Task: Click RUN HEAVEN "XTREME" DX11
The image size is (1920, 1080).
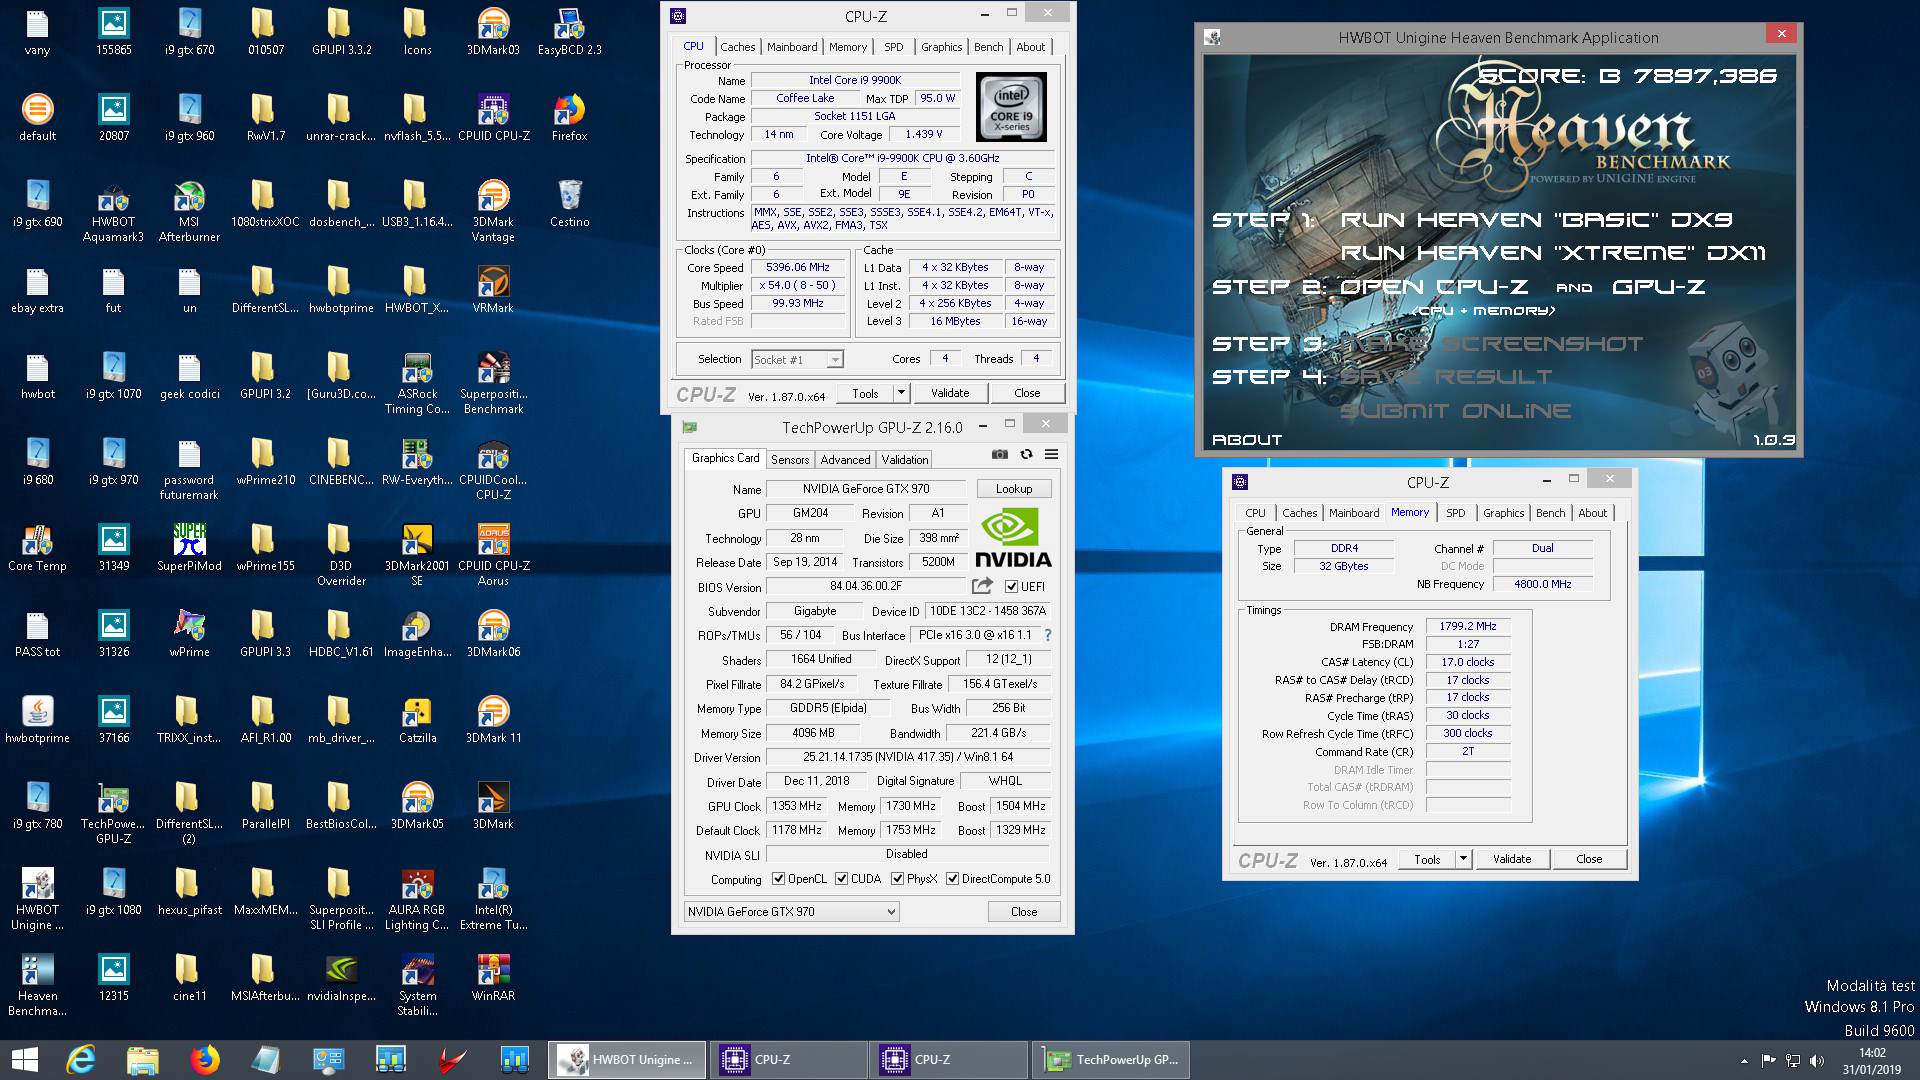Action: 1553,252
